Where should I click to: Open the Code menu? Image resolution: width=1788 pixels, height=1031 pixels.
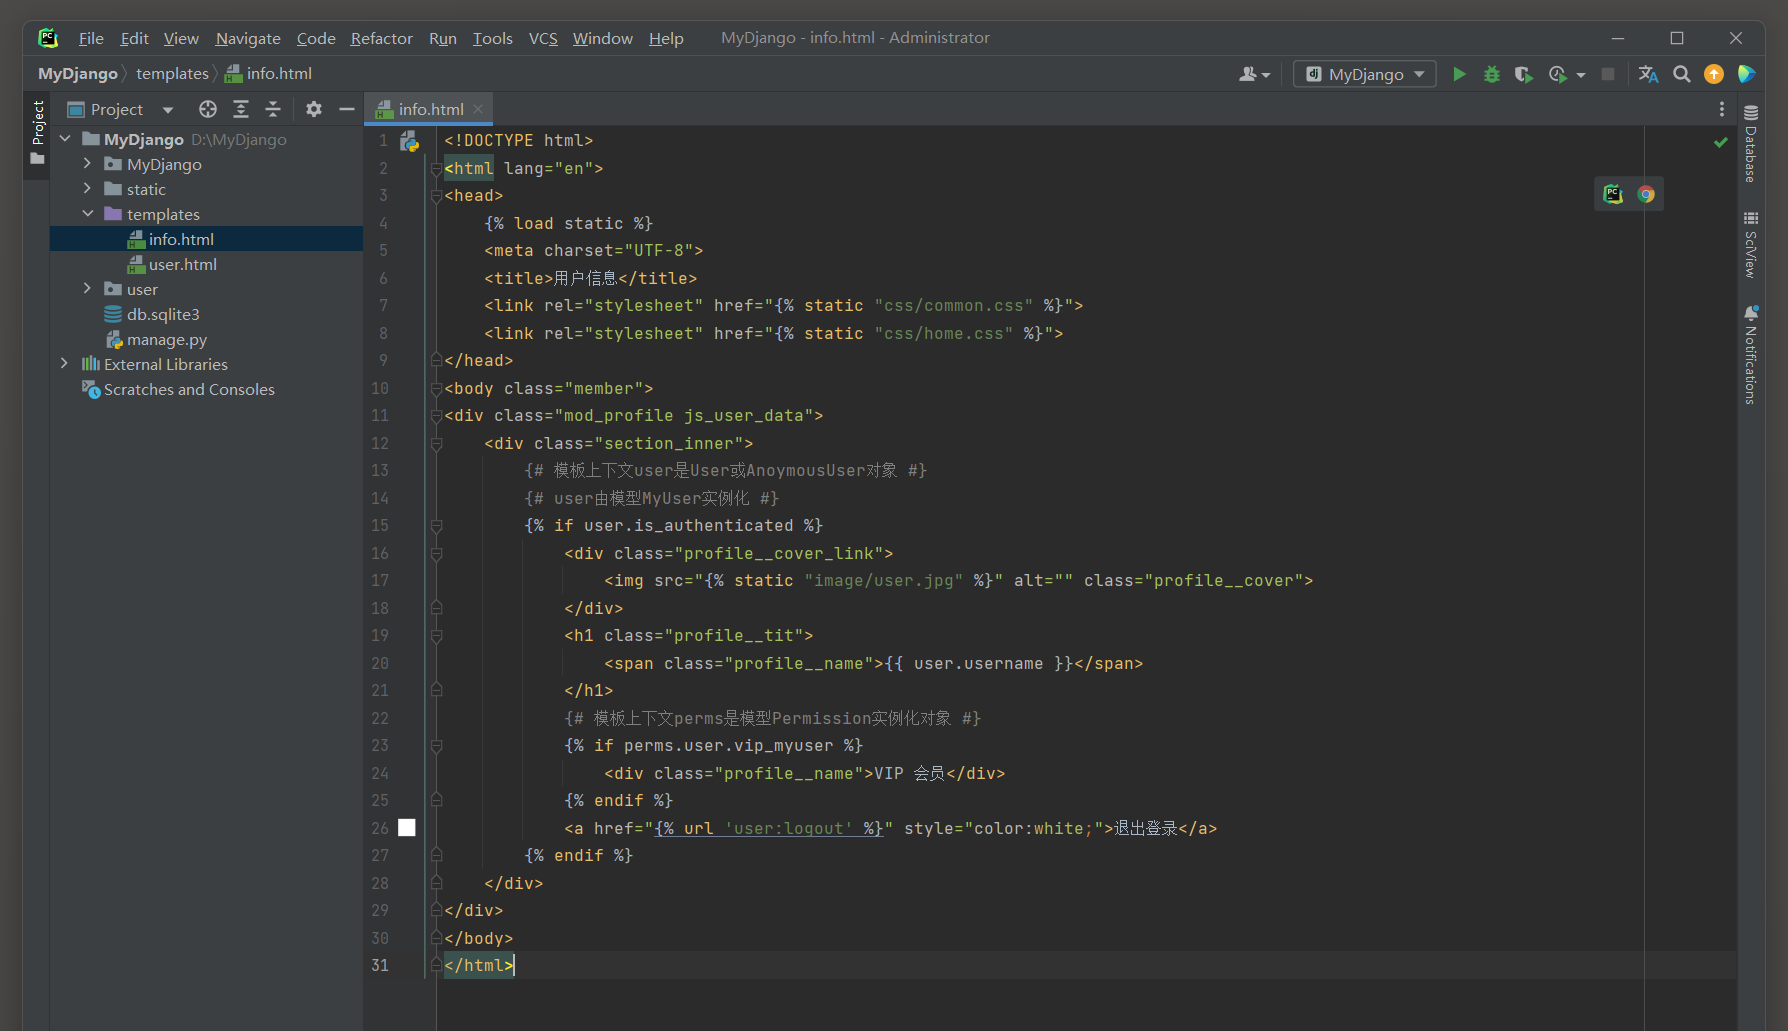coord(316,38)
